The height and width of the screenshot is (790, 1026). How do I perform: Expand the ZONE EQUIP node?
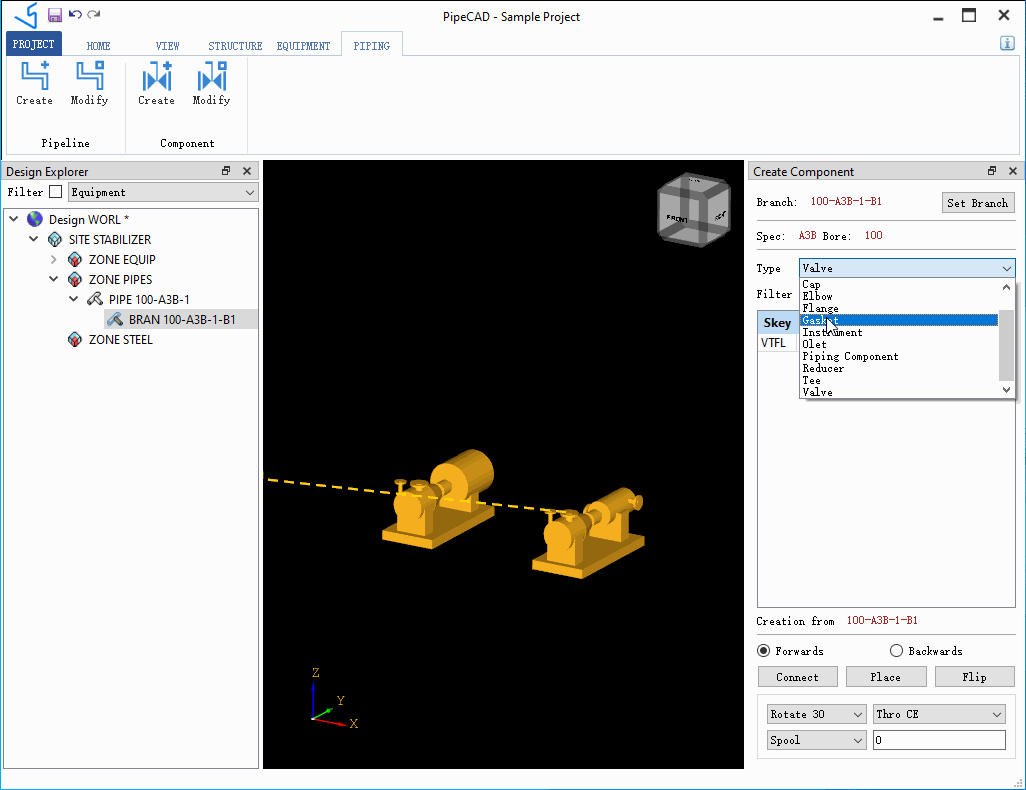tap(54, 259)
